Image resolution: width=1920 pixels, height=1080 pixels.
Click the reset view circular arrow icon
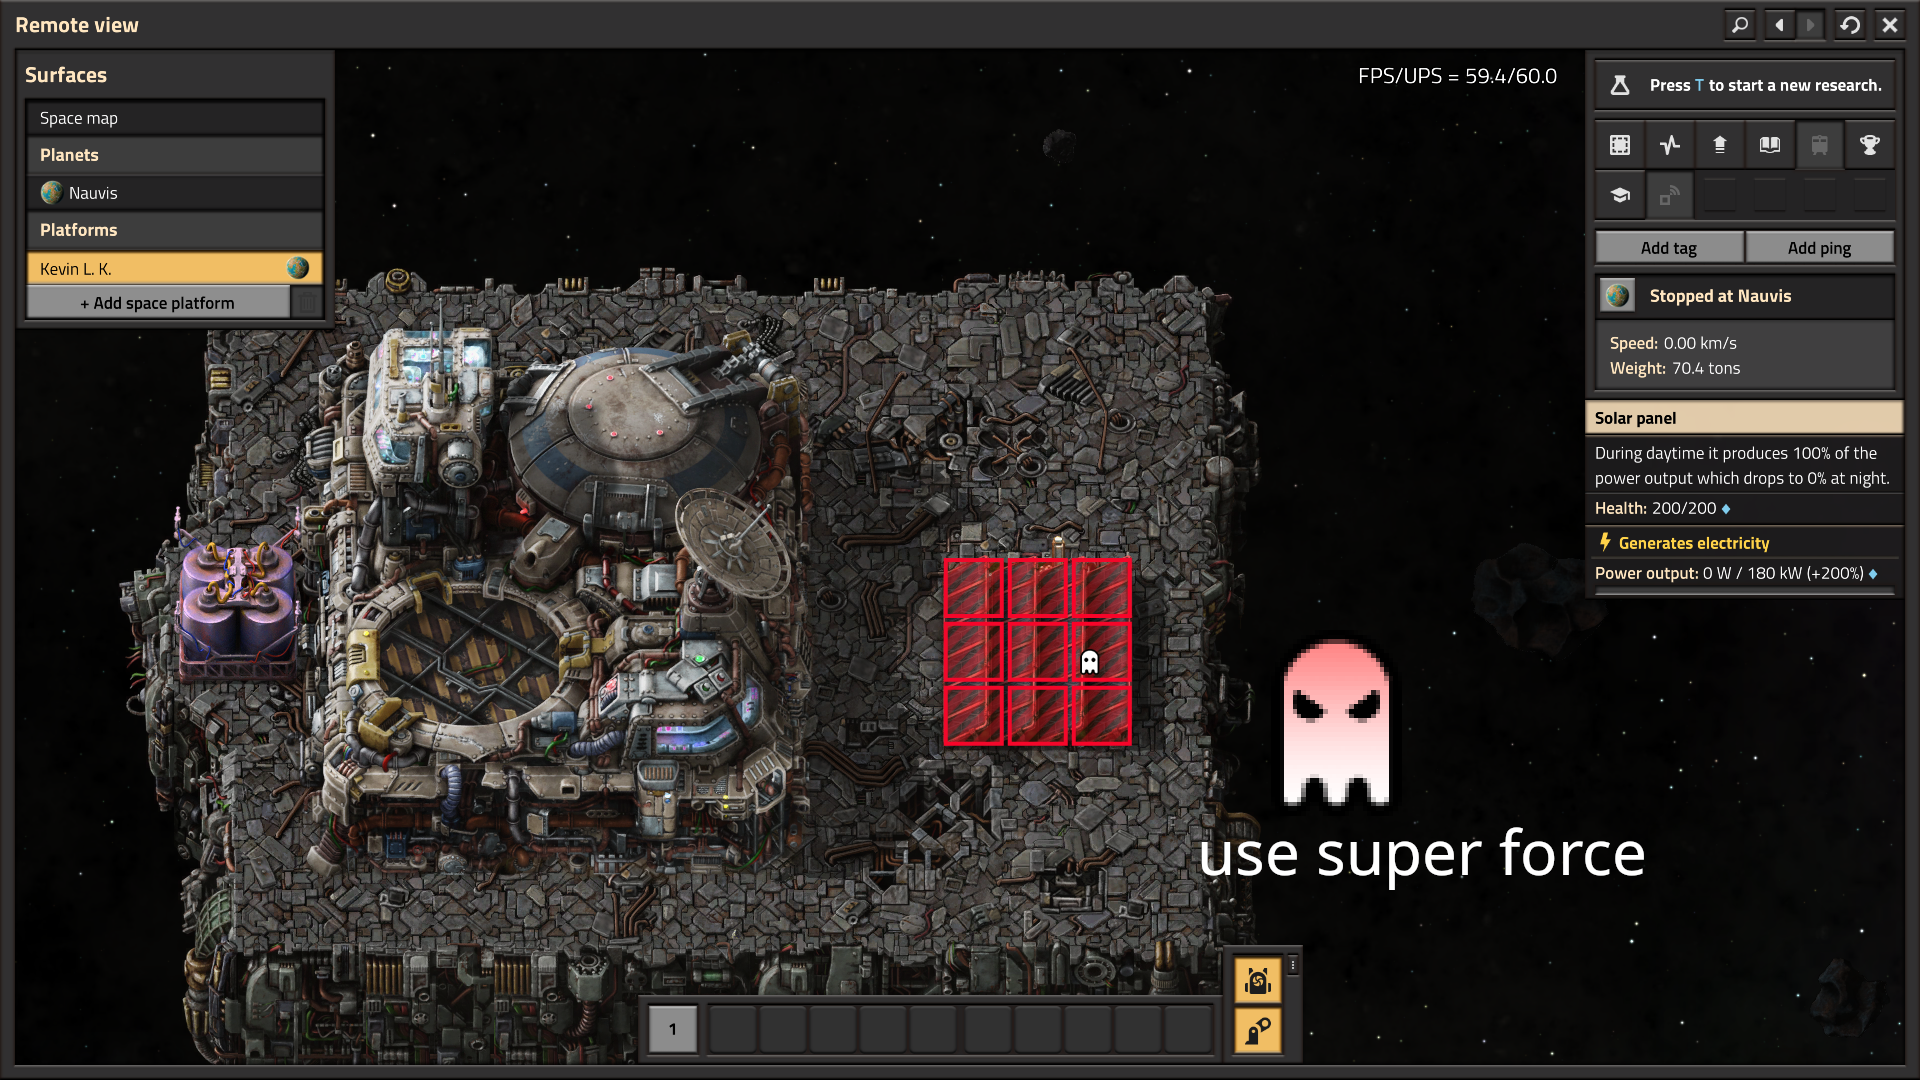[1850, 25]
